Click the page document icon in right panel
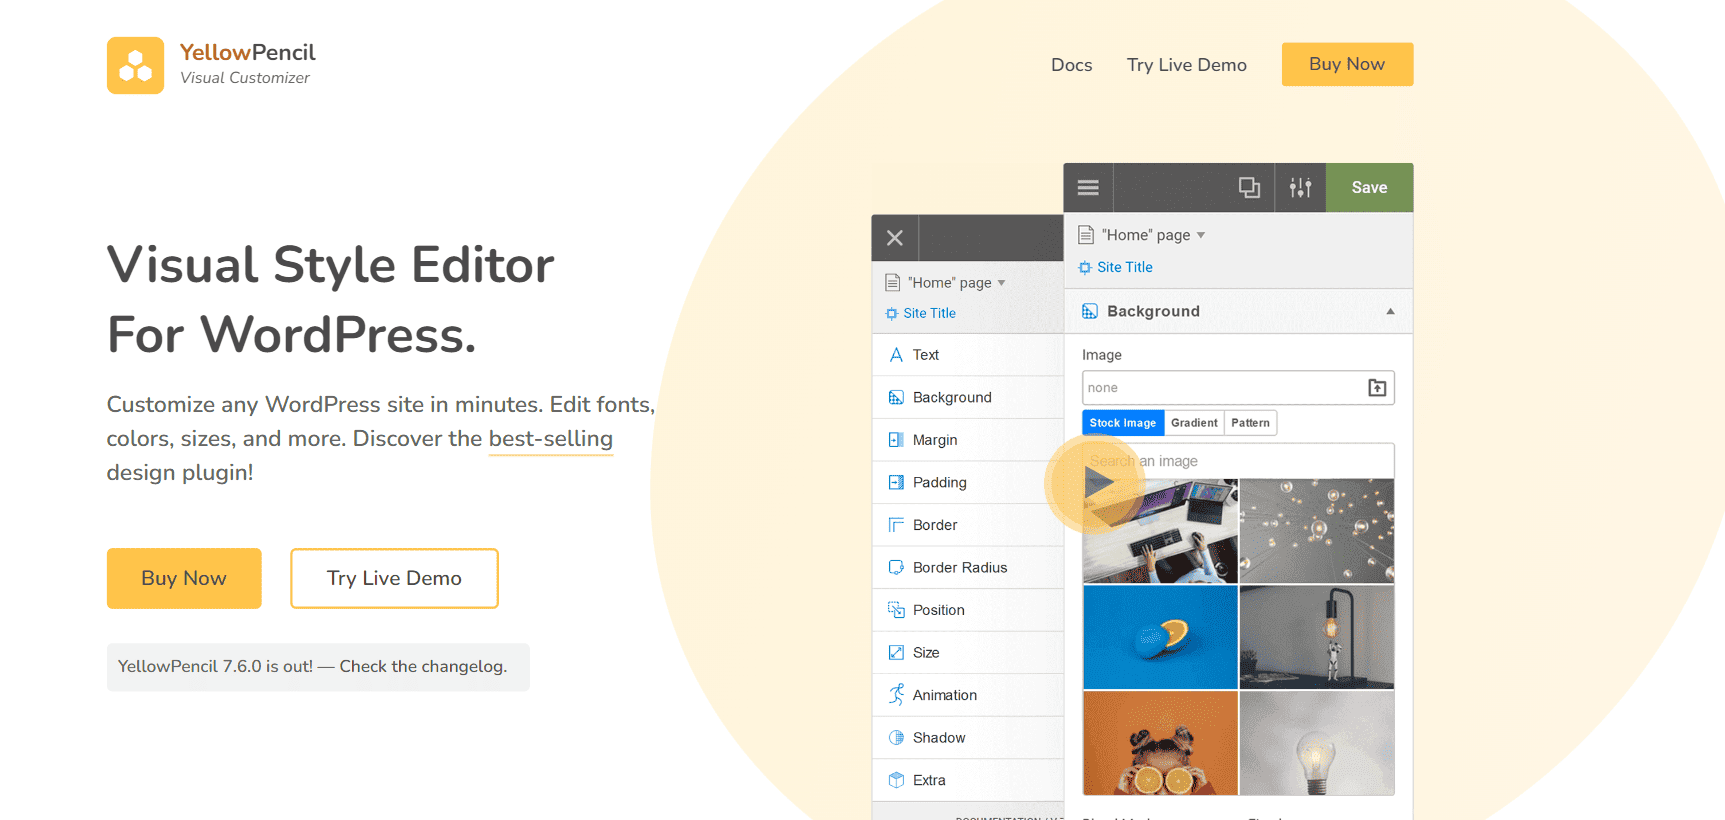Viewport: 1725px width, 820px height. pyautogui.click(x=1086, y=235)
